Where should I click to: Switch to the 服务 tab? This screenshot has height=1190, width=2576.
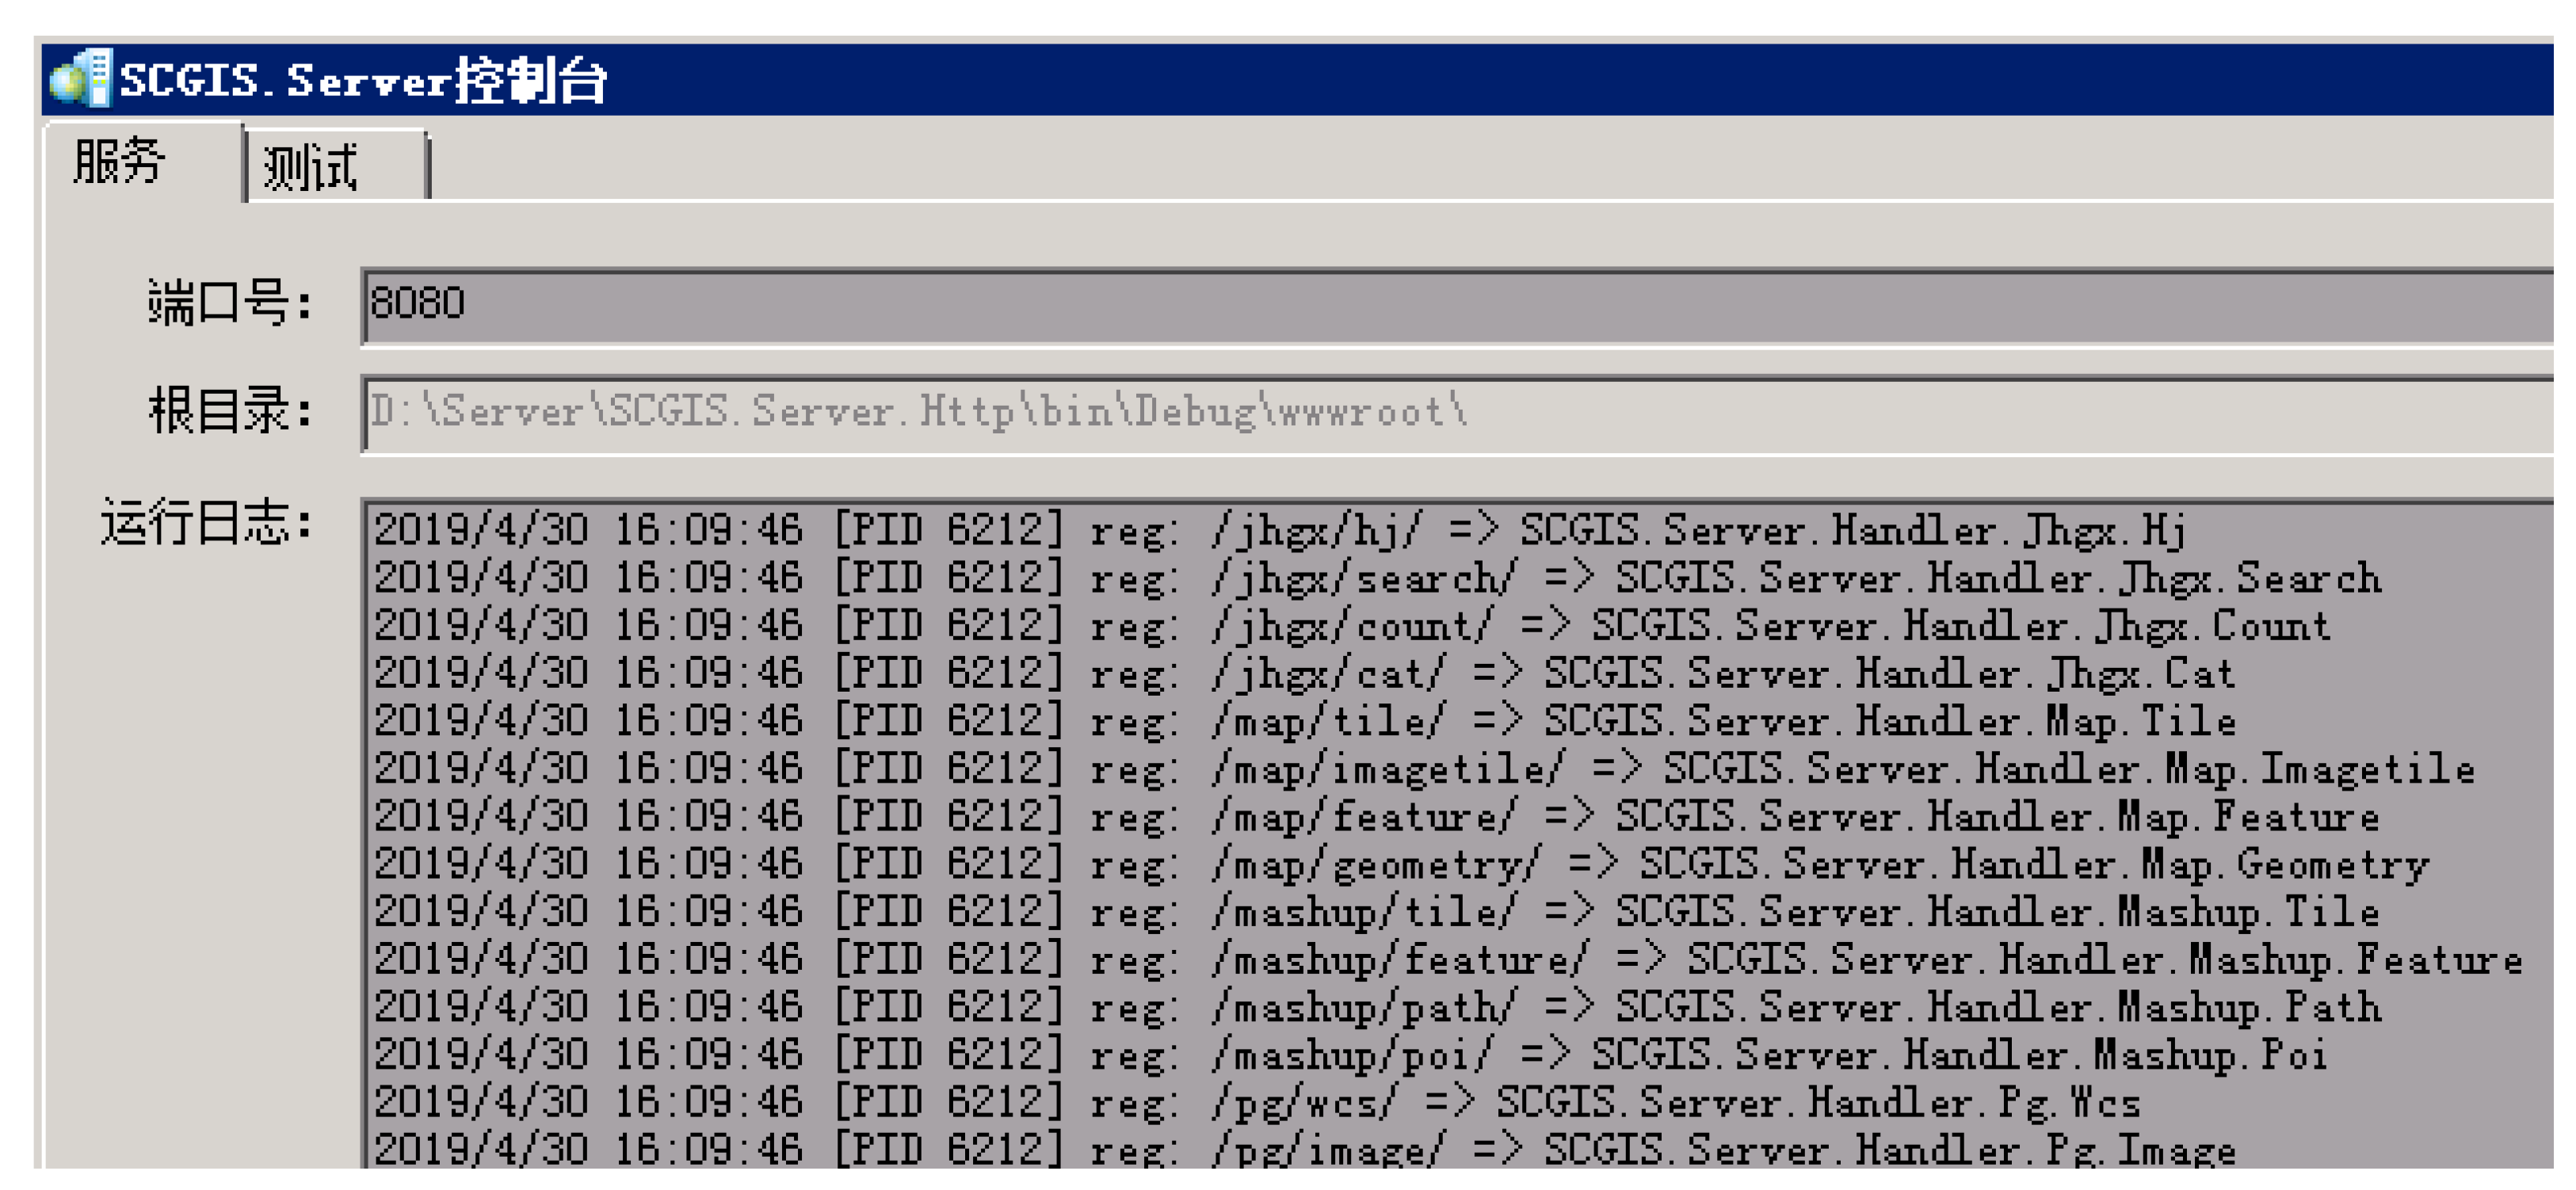120,162
